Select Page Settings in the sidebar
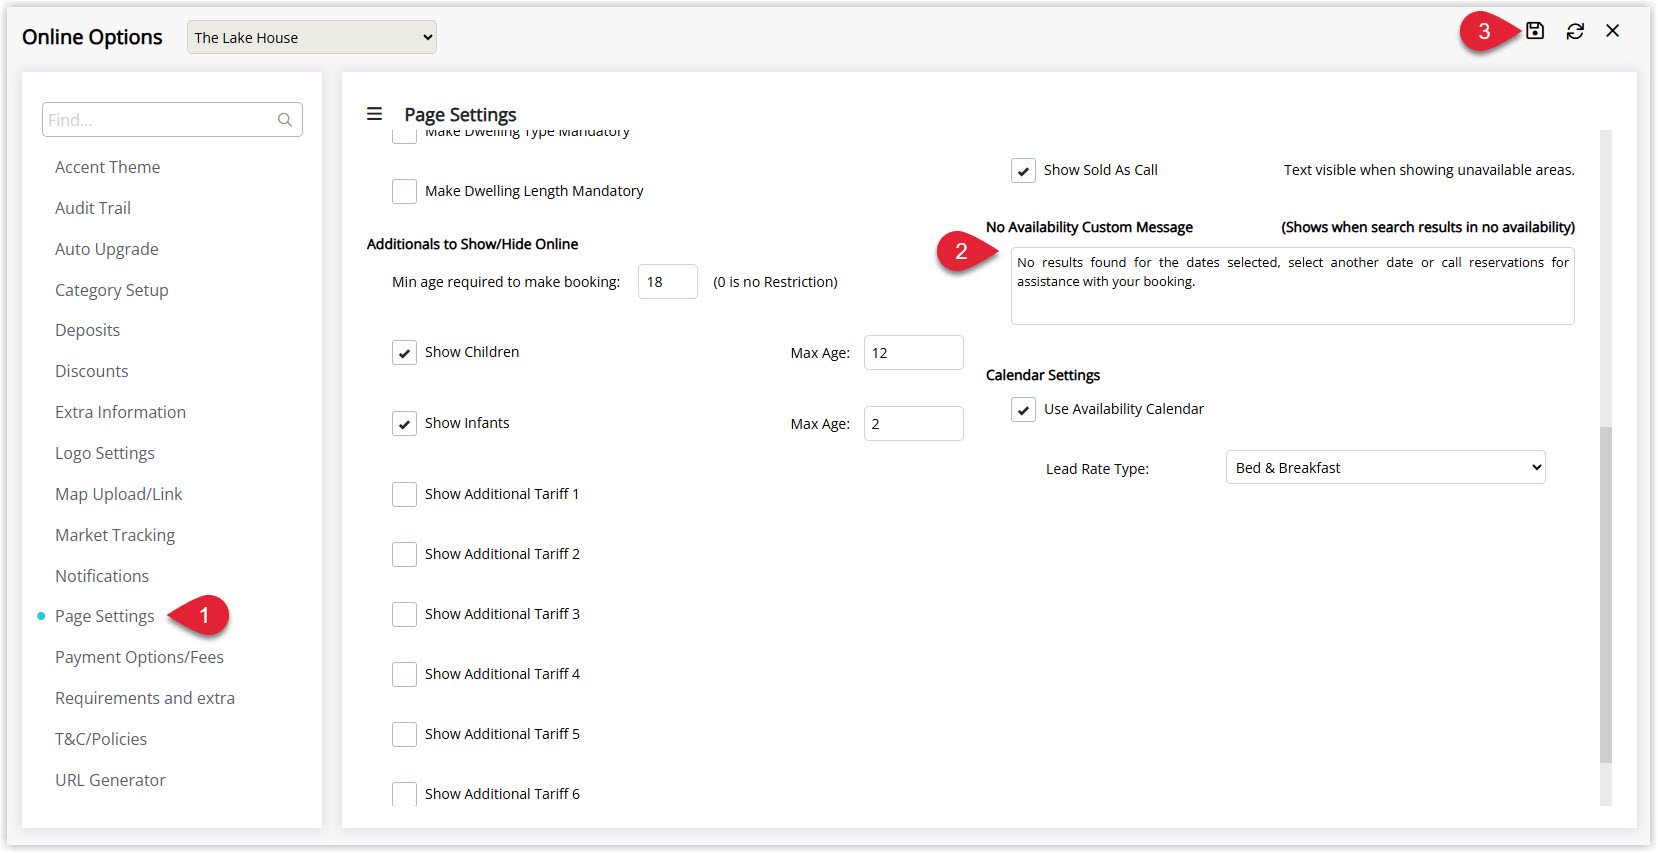1658x853 pixels. [x=105, y=616]
